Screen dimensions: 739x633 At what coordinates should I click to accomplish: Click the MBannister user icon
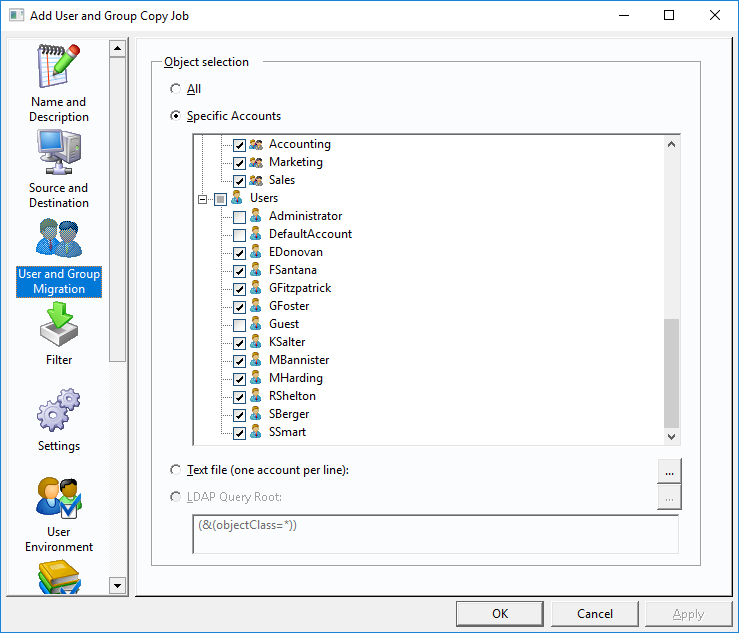(x=256, y=360)
